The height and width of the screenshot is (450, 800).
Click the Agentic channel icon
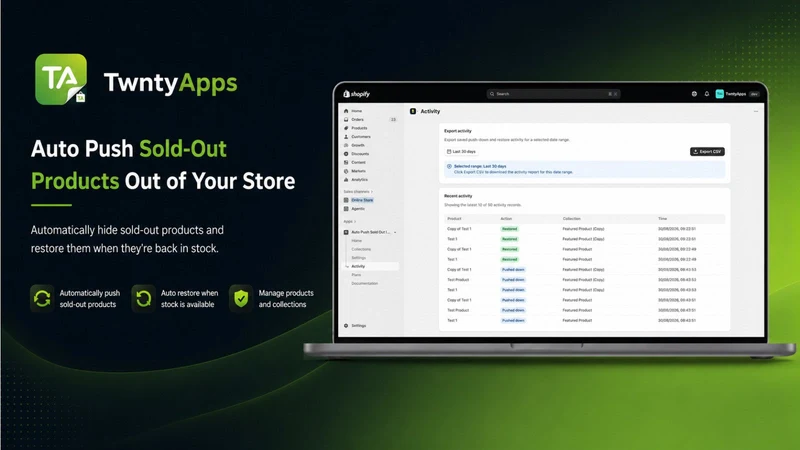tap(346, 209)
